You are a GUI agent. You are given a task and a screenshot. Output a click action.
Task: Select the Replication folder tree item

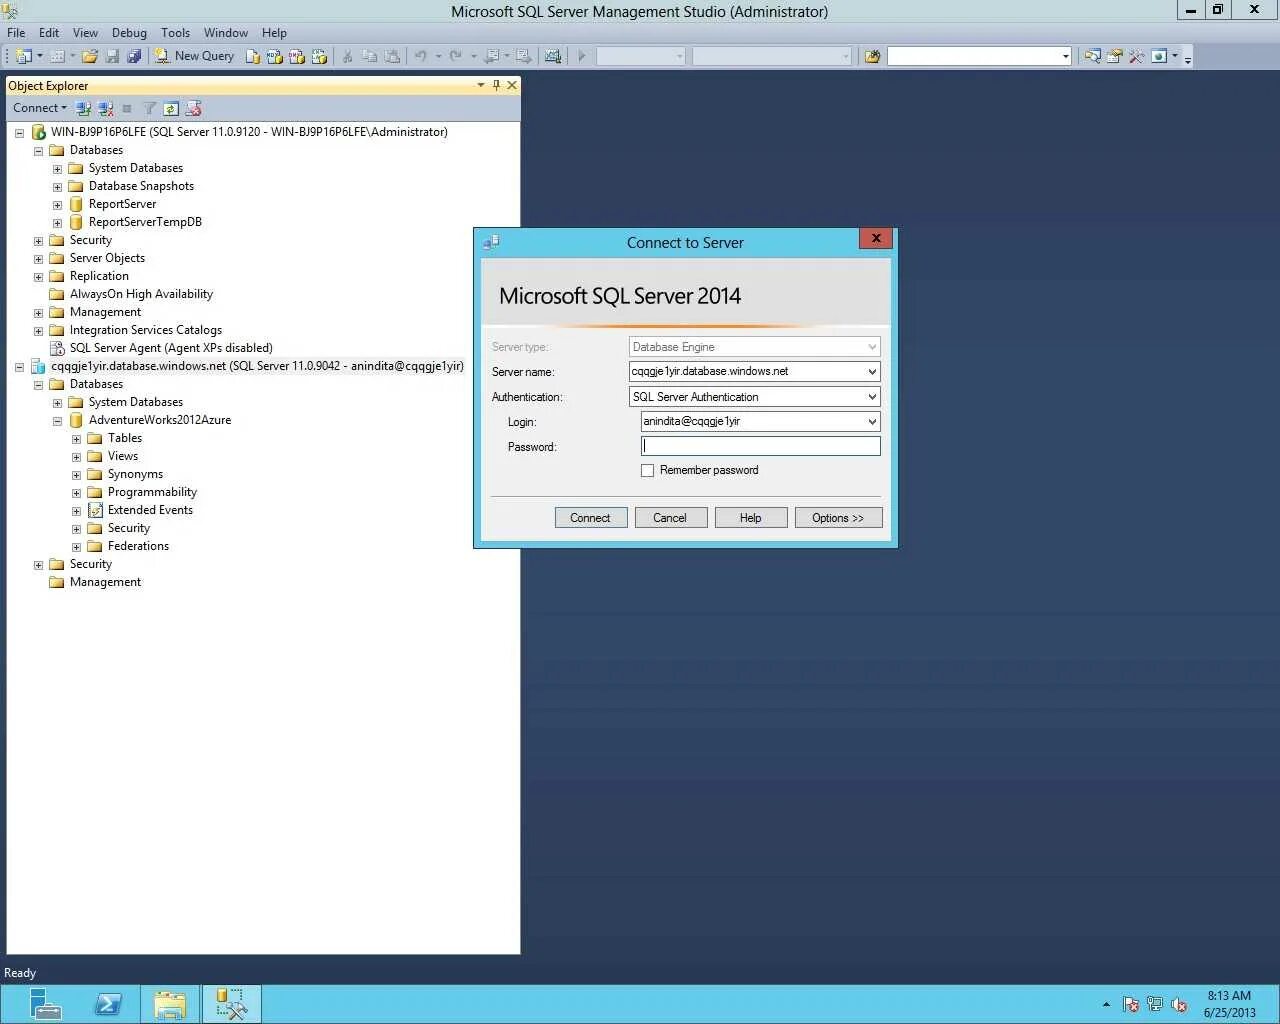(99, 276)
